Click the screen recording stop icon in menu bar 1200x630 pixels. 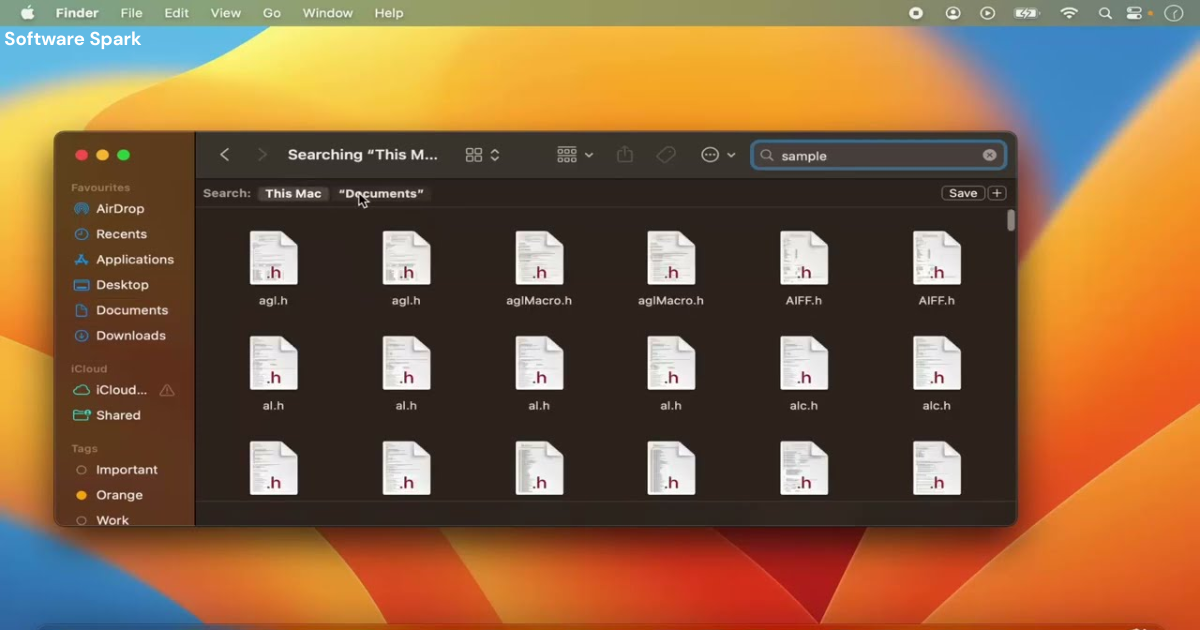[x=916, y=13]
